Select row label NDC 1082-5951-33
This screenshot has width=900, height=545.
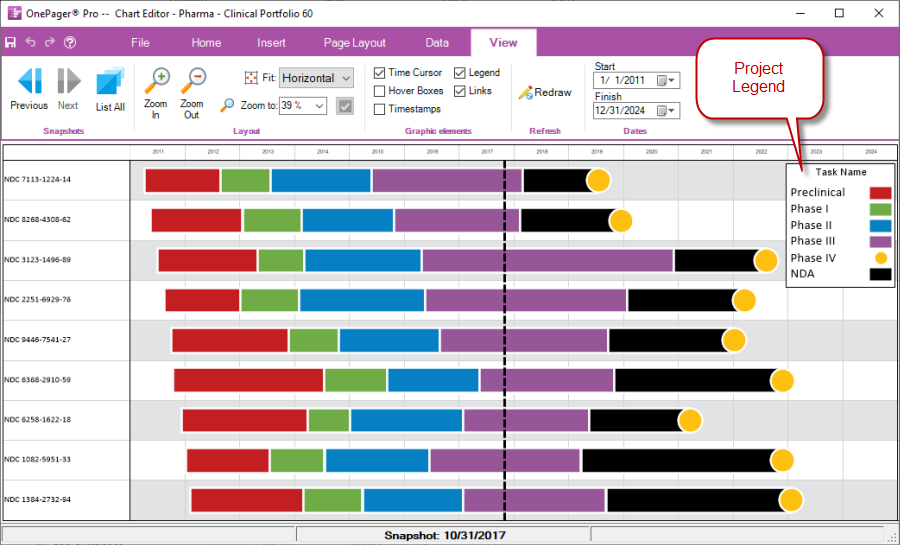(37, 460)
